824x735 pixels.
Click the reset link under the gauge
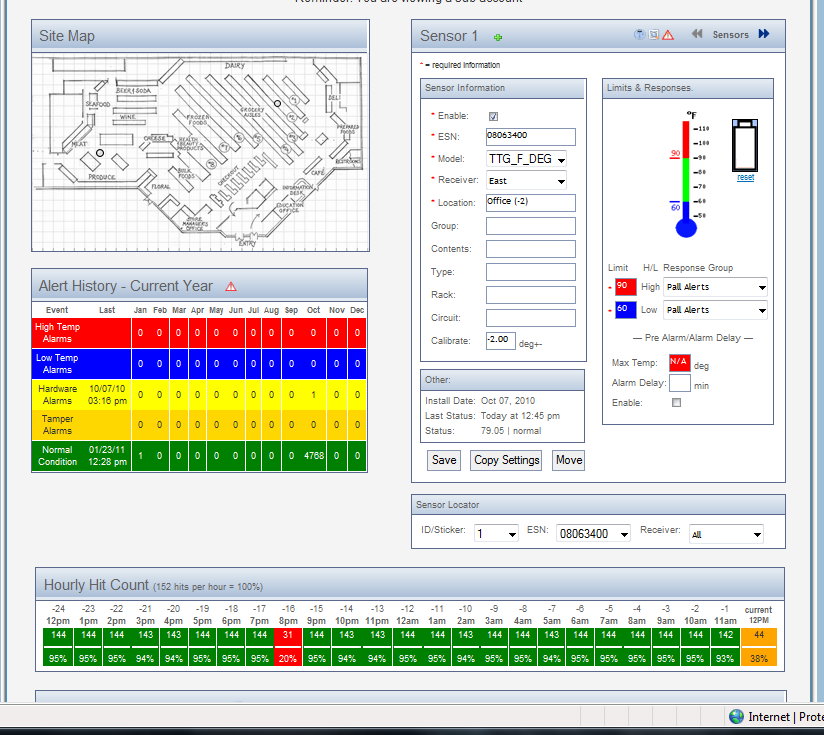pos(745,177)
